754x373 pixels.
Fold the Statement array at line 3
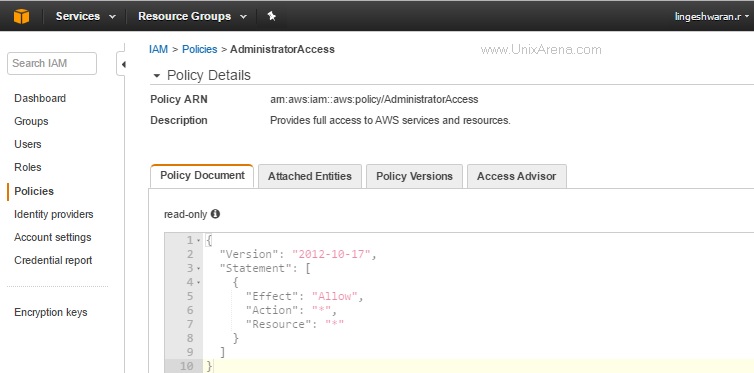pyautogui.click(x=199, y=268)
